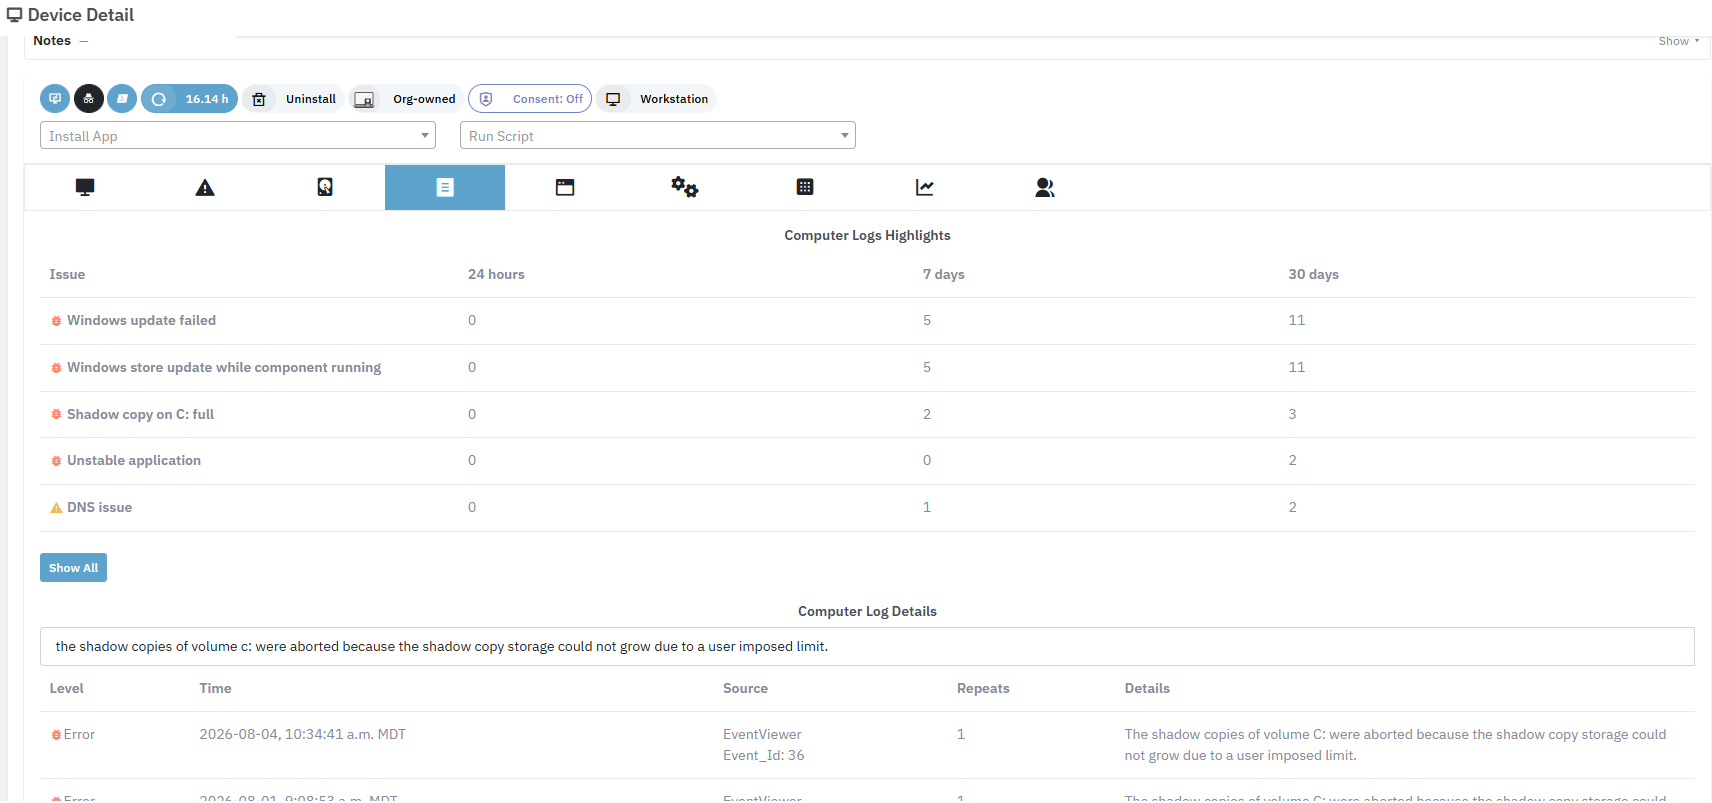Click the Event_Id: 36 source text
Viewport: 1712px width, 803px height.
click(763, 755)
